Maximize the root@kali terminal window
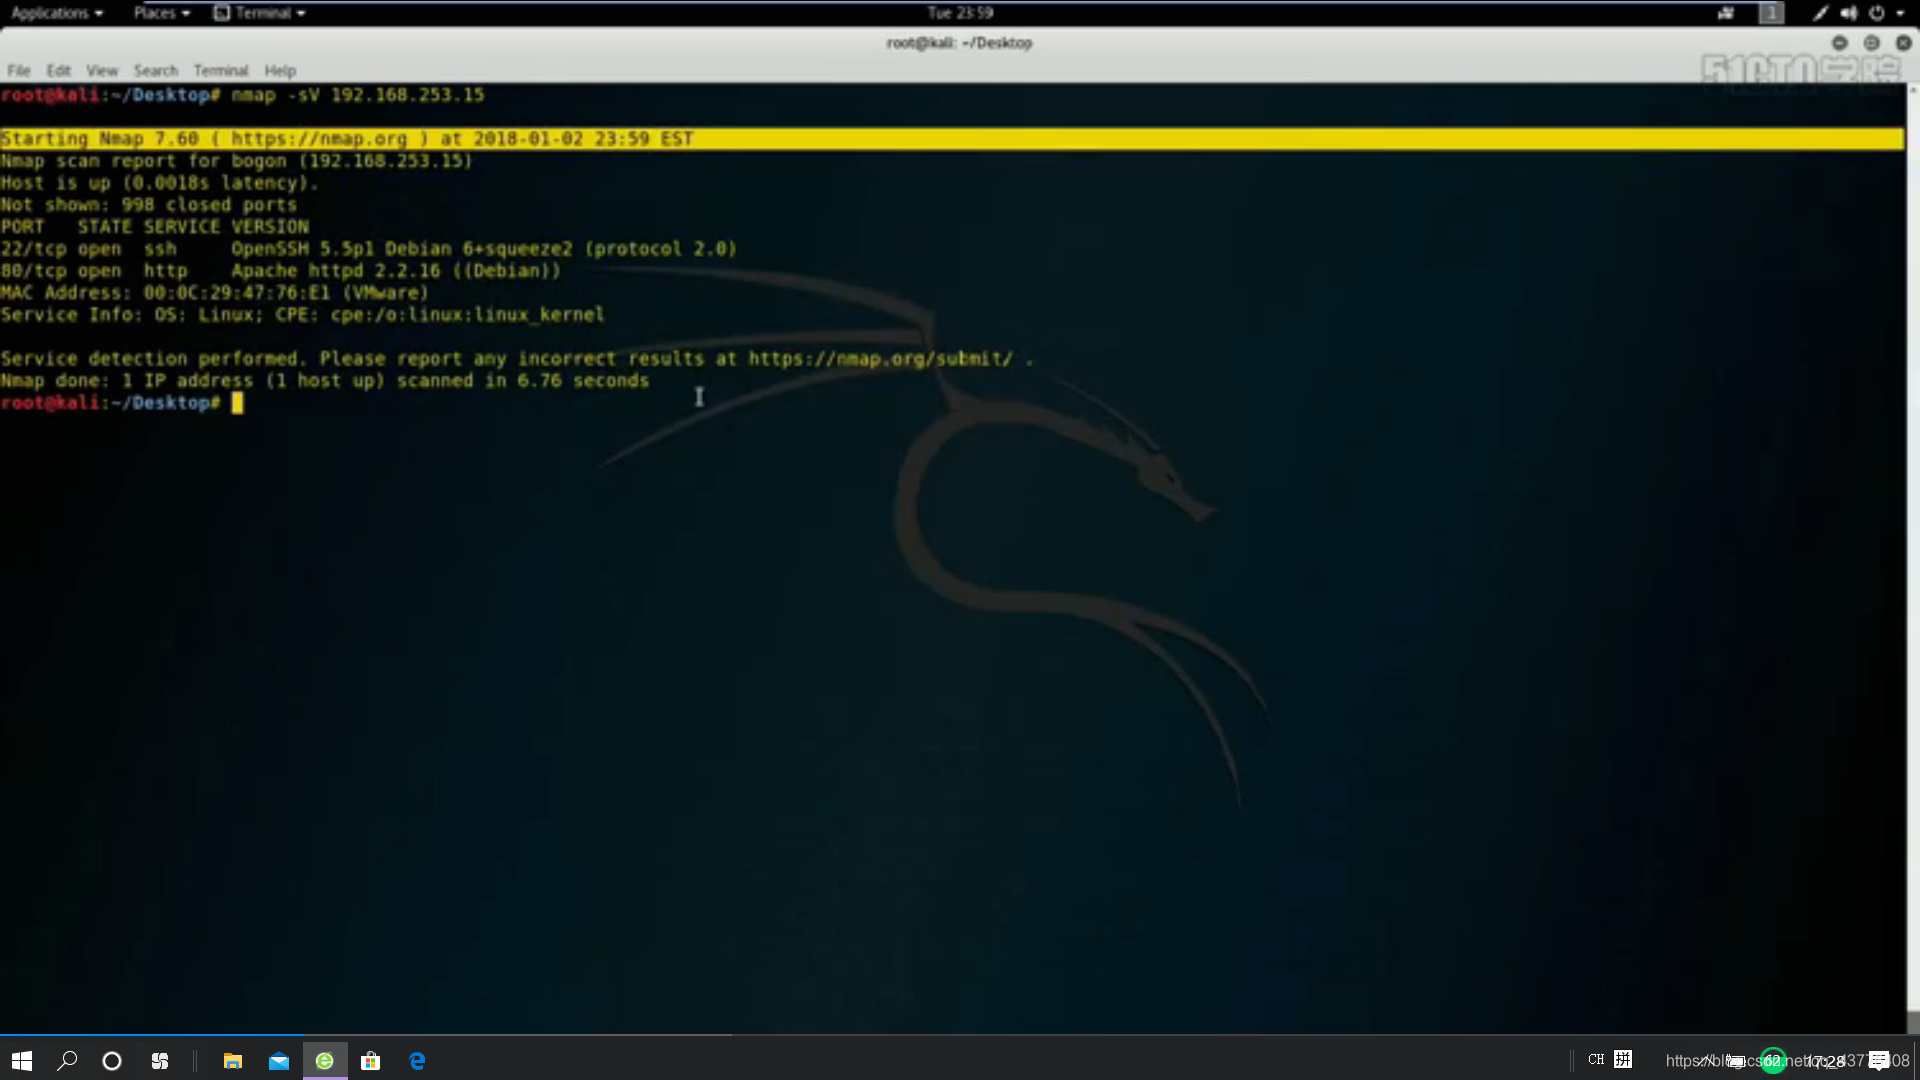The width and height of the screenshot is (1920, 1080). (x=1871, y=43)
